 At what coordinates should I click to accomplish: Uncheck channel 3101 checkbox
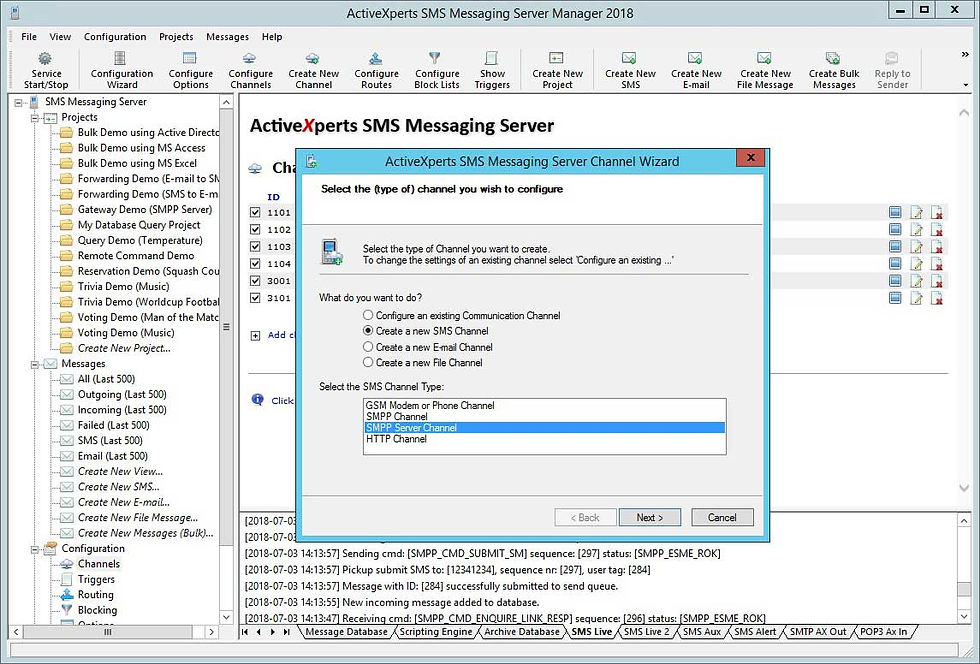tap(255, 298)
